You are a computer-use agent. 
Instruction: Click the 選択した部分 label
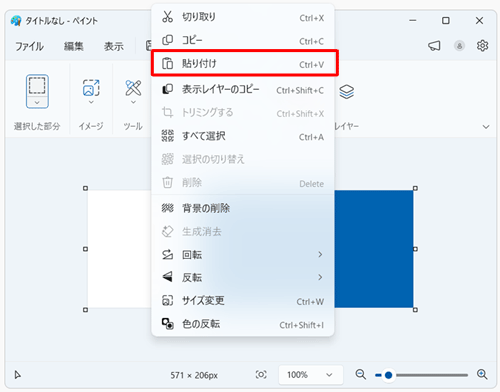pos(37,126)
